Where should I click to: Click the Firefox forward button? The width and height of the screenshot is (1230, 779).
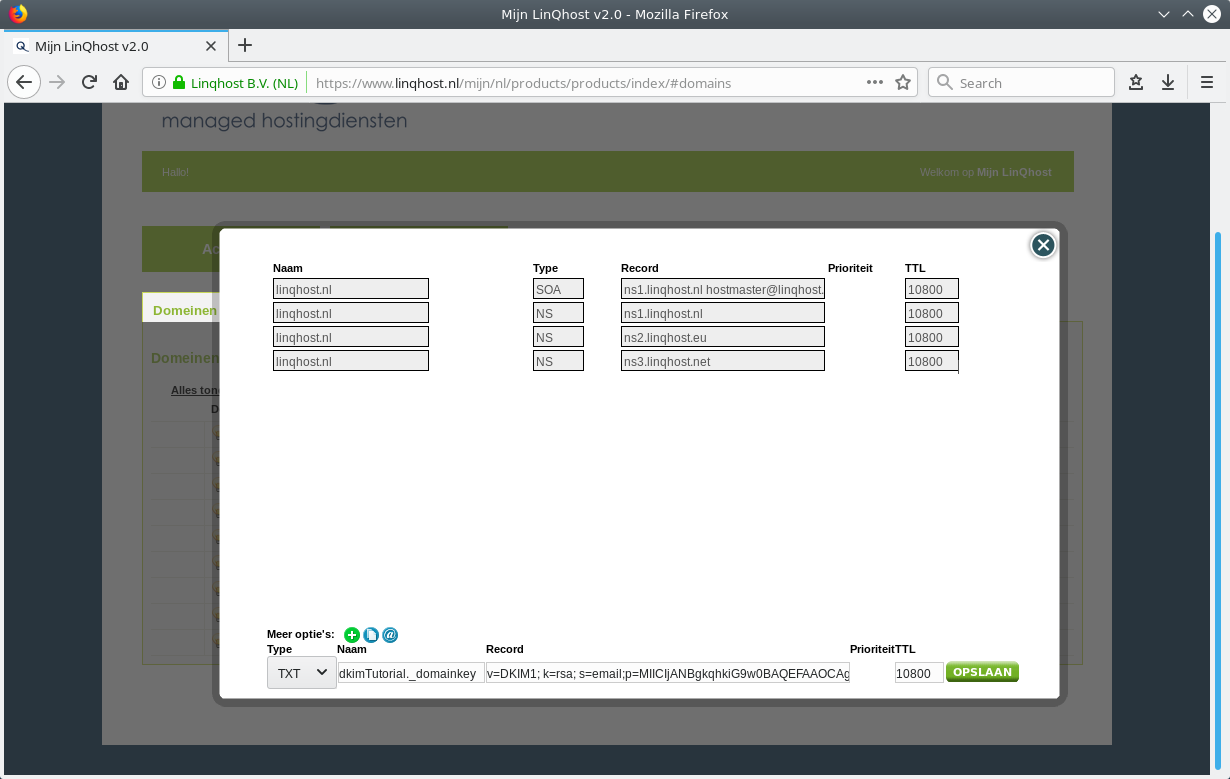pyautogui.click(x=57, y=83)
